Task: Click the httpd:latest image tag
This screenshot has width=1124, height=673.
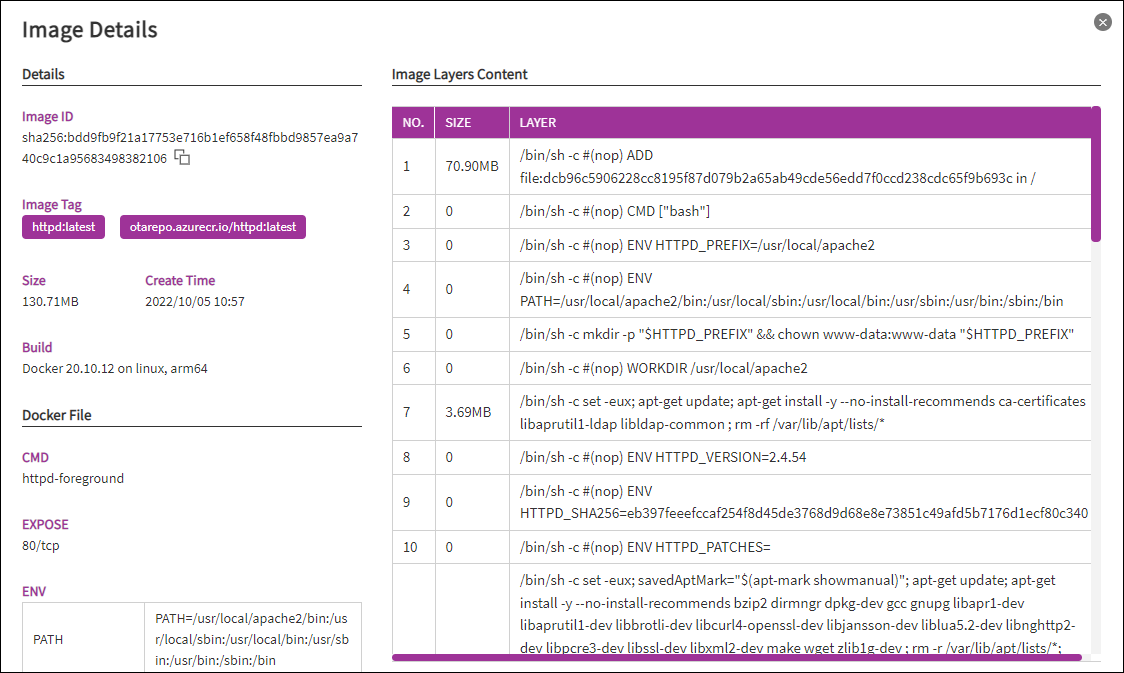Action: click(63, 227)
